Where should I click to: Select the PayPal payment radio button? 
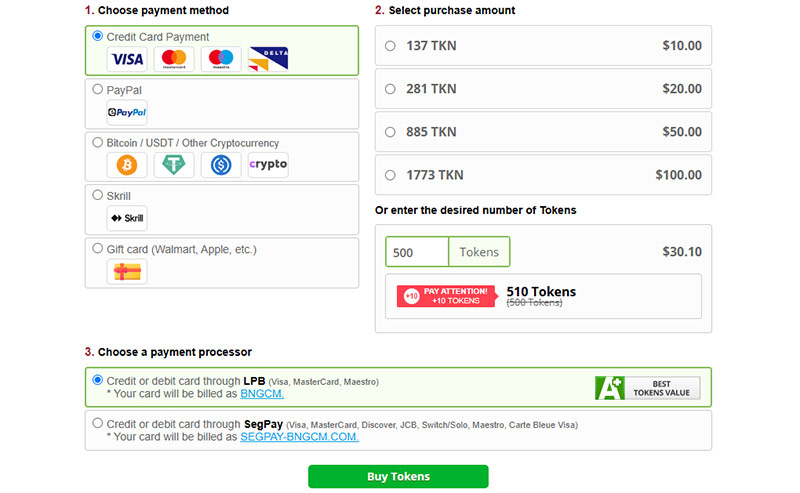(x=97, y=89)
